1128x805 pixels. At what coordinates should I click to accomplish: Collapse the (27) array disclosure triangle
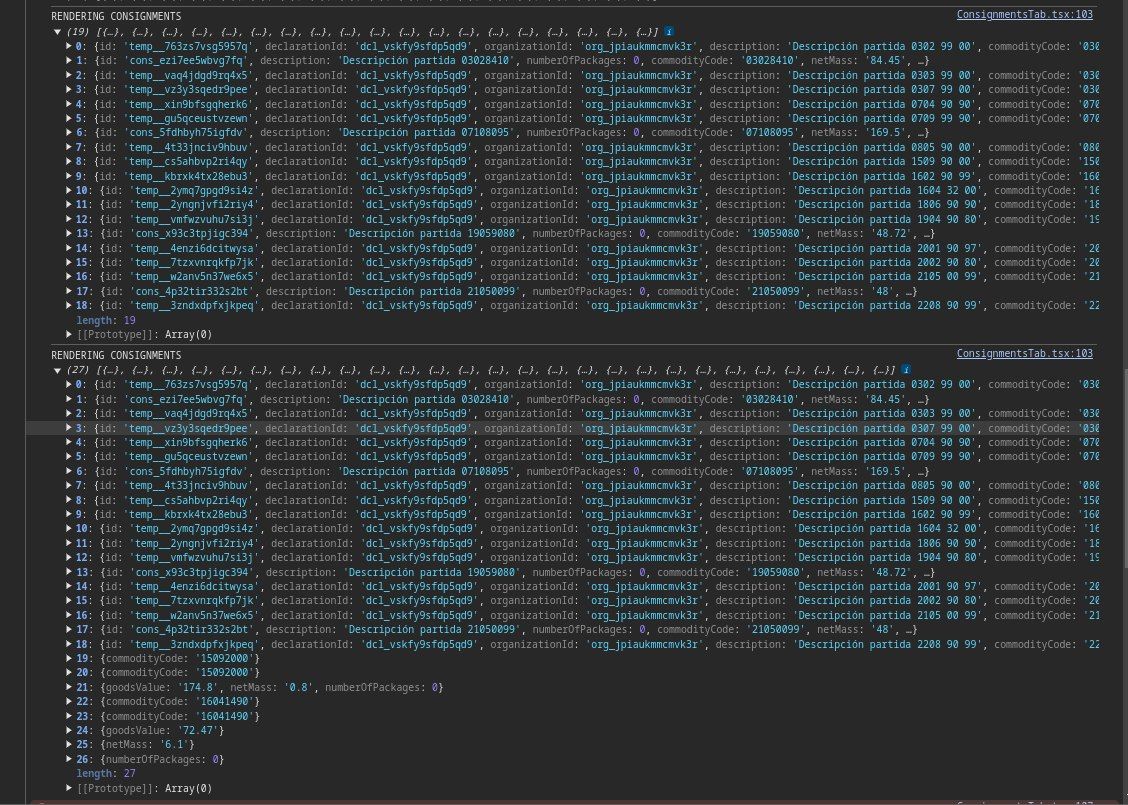[x=58, y=370]
